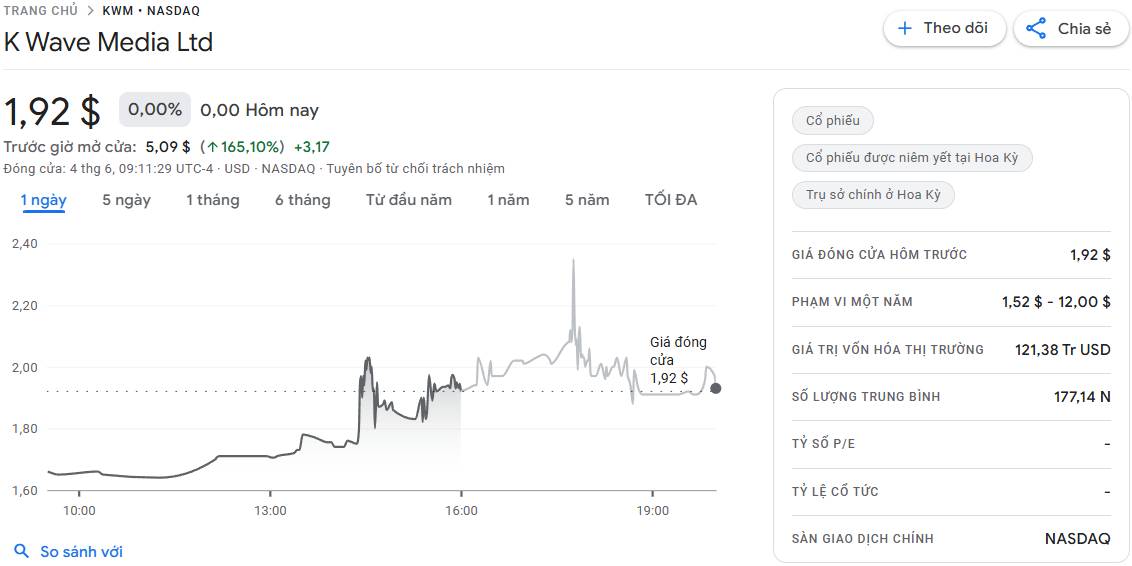Go to TRANG CHỦ breadcrumb link
Image resolution: width=1132 pixels, height=566 pixels.
click(x=40, y=11)
